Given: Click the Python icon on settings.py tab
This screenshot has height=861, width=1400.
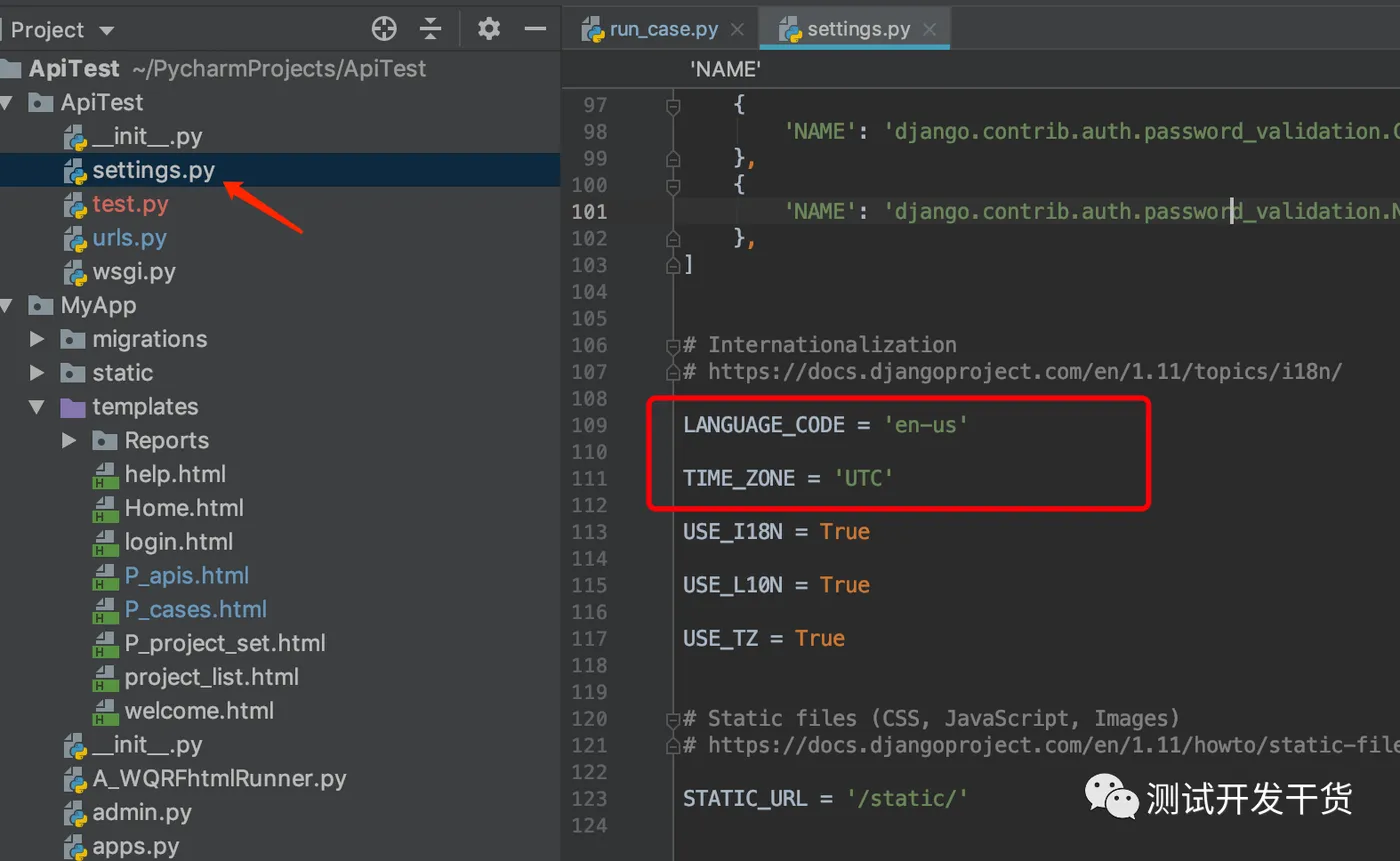Looking at the screenshot, I should tap(791, 29).
